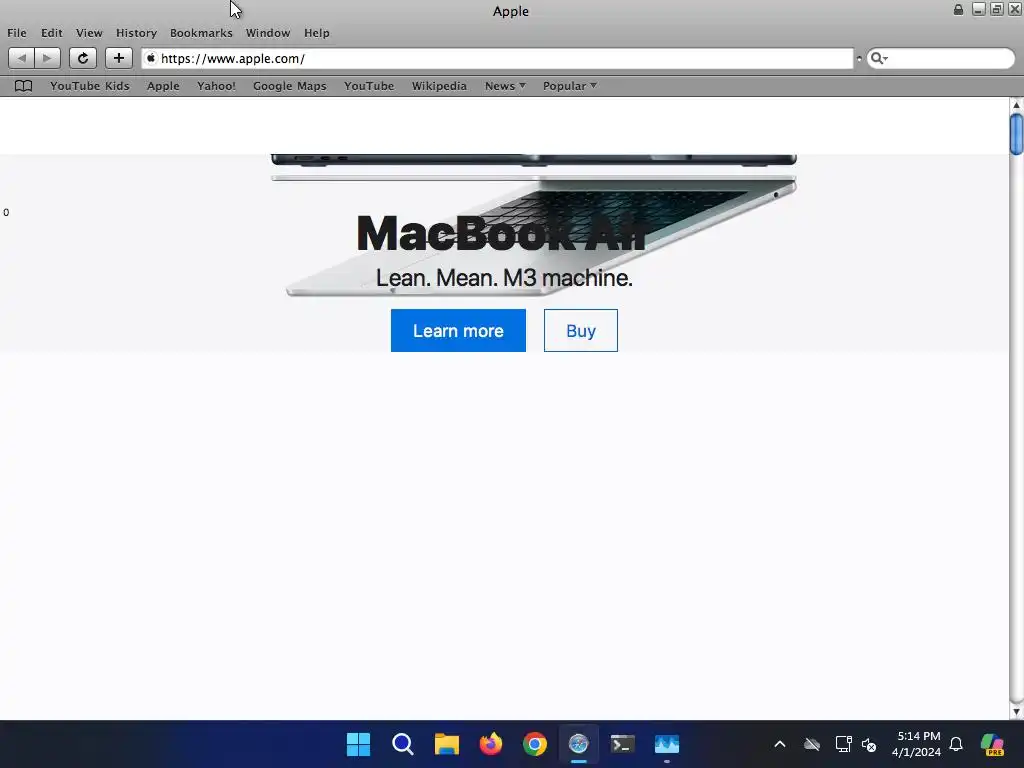Click the magnifier icon in the search field
Image resolution: width=1024 pixels, height=768 pixels.
click(878, 59)
